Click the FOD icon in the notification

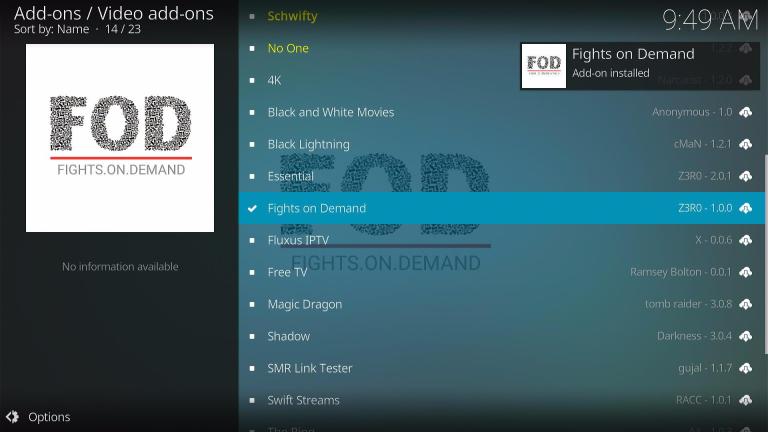[544, 66]
